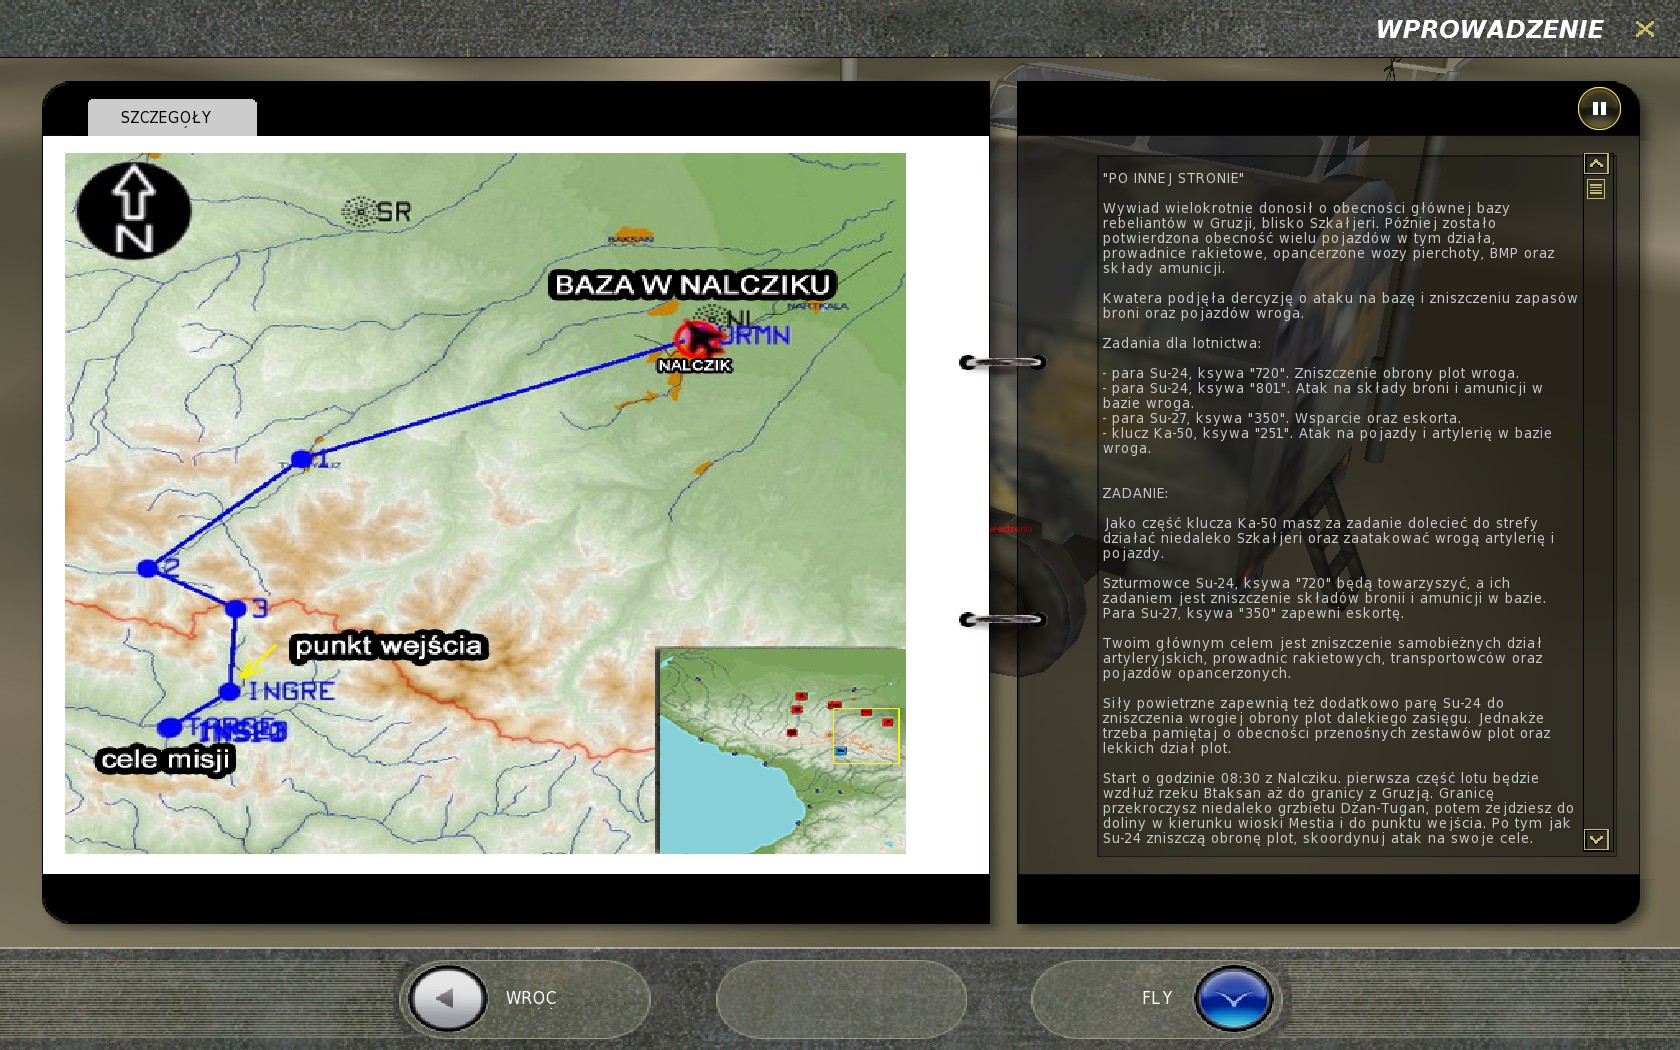
Task: Click the scroll down arrow of briefing text
Action: [x=1596, y=839]
